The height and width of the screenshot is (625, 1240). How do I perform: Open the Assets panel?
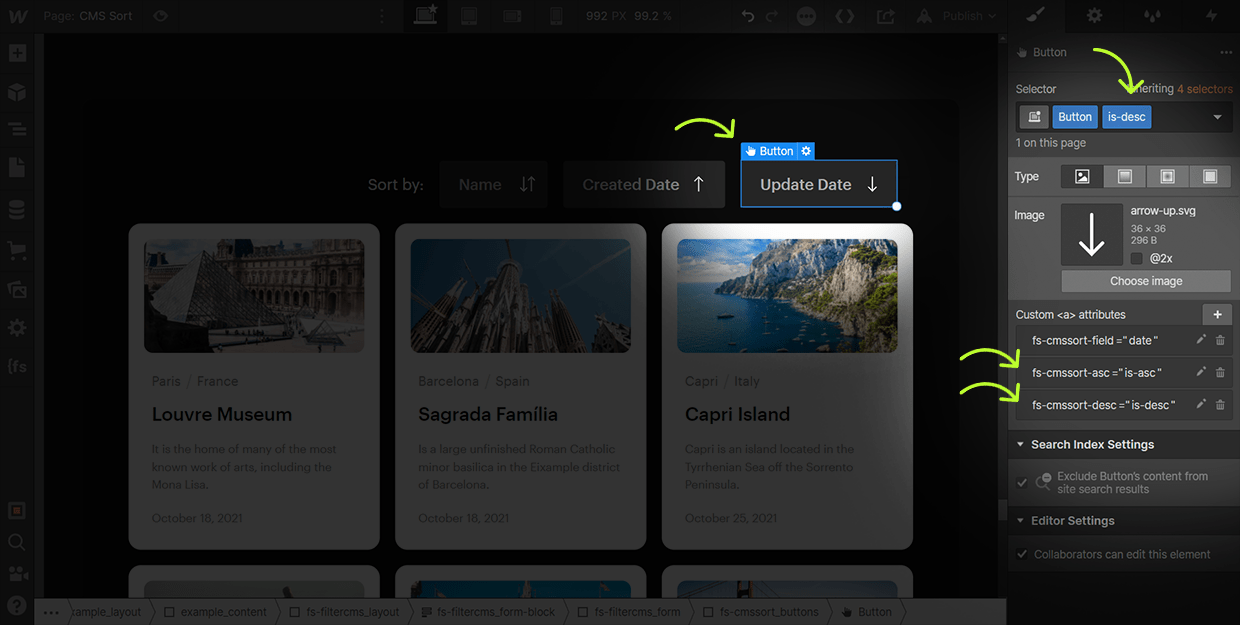click(x=17, y=289)
